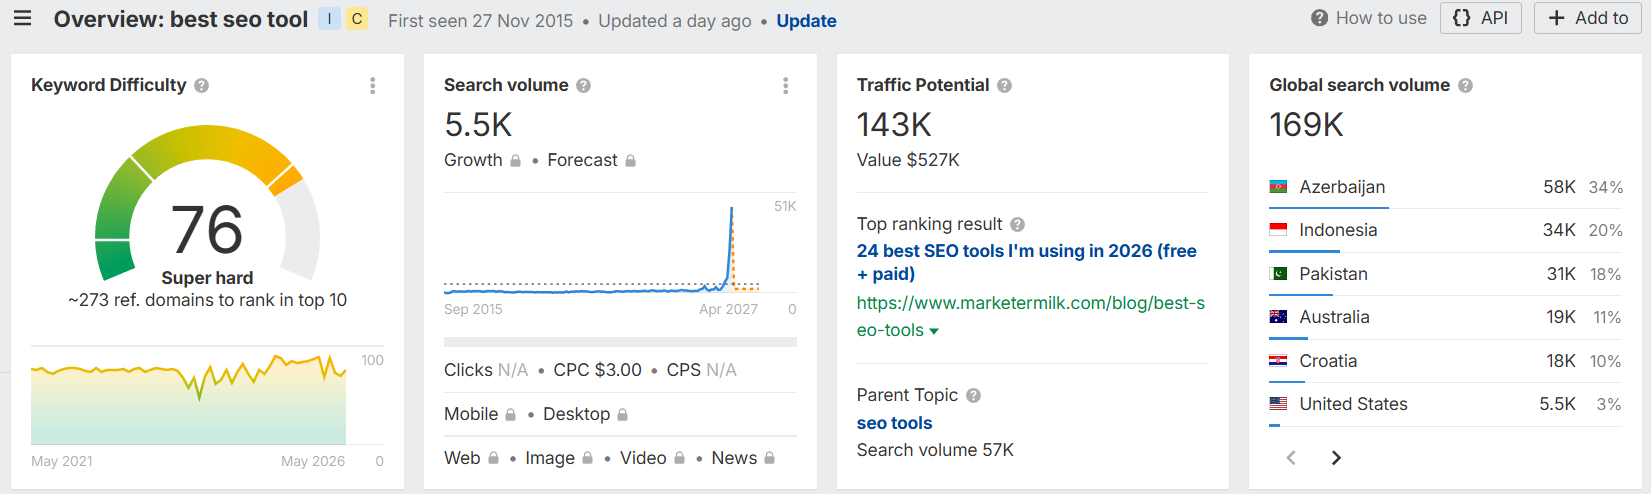Click the CPC $3.00 value
This screenshot has height=494, width=1651.
(597, 370)
